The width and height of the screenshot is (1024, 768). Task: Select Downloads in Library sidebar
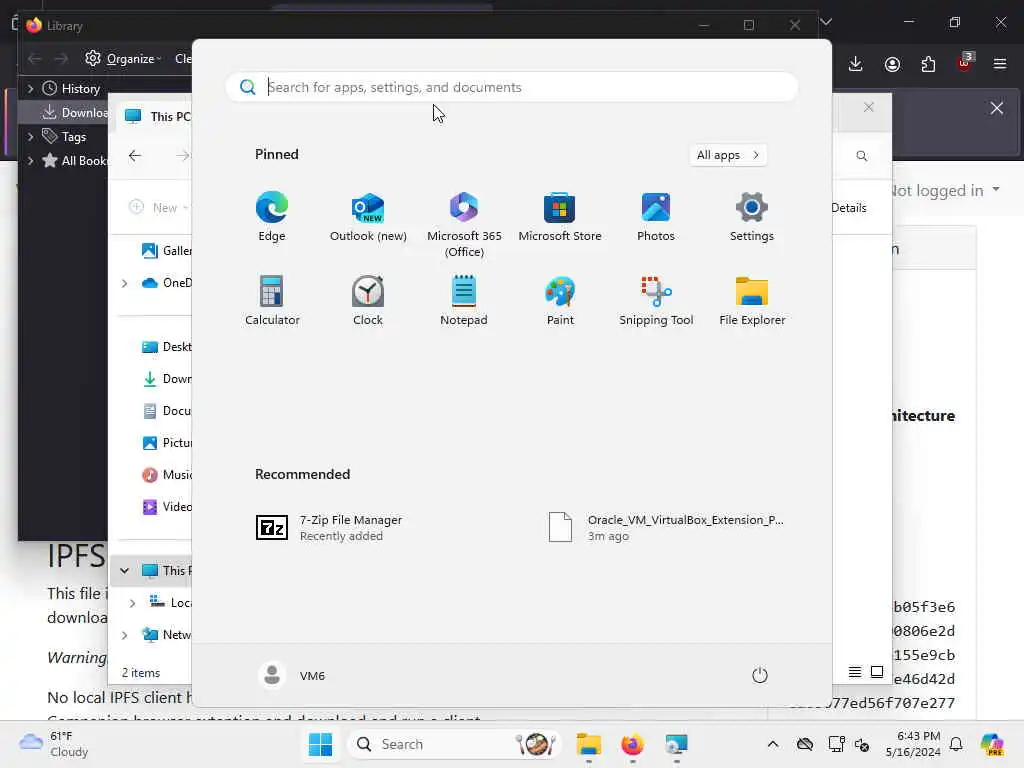pos(75,112)
